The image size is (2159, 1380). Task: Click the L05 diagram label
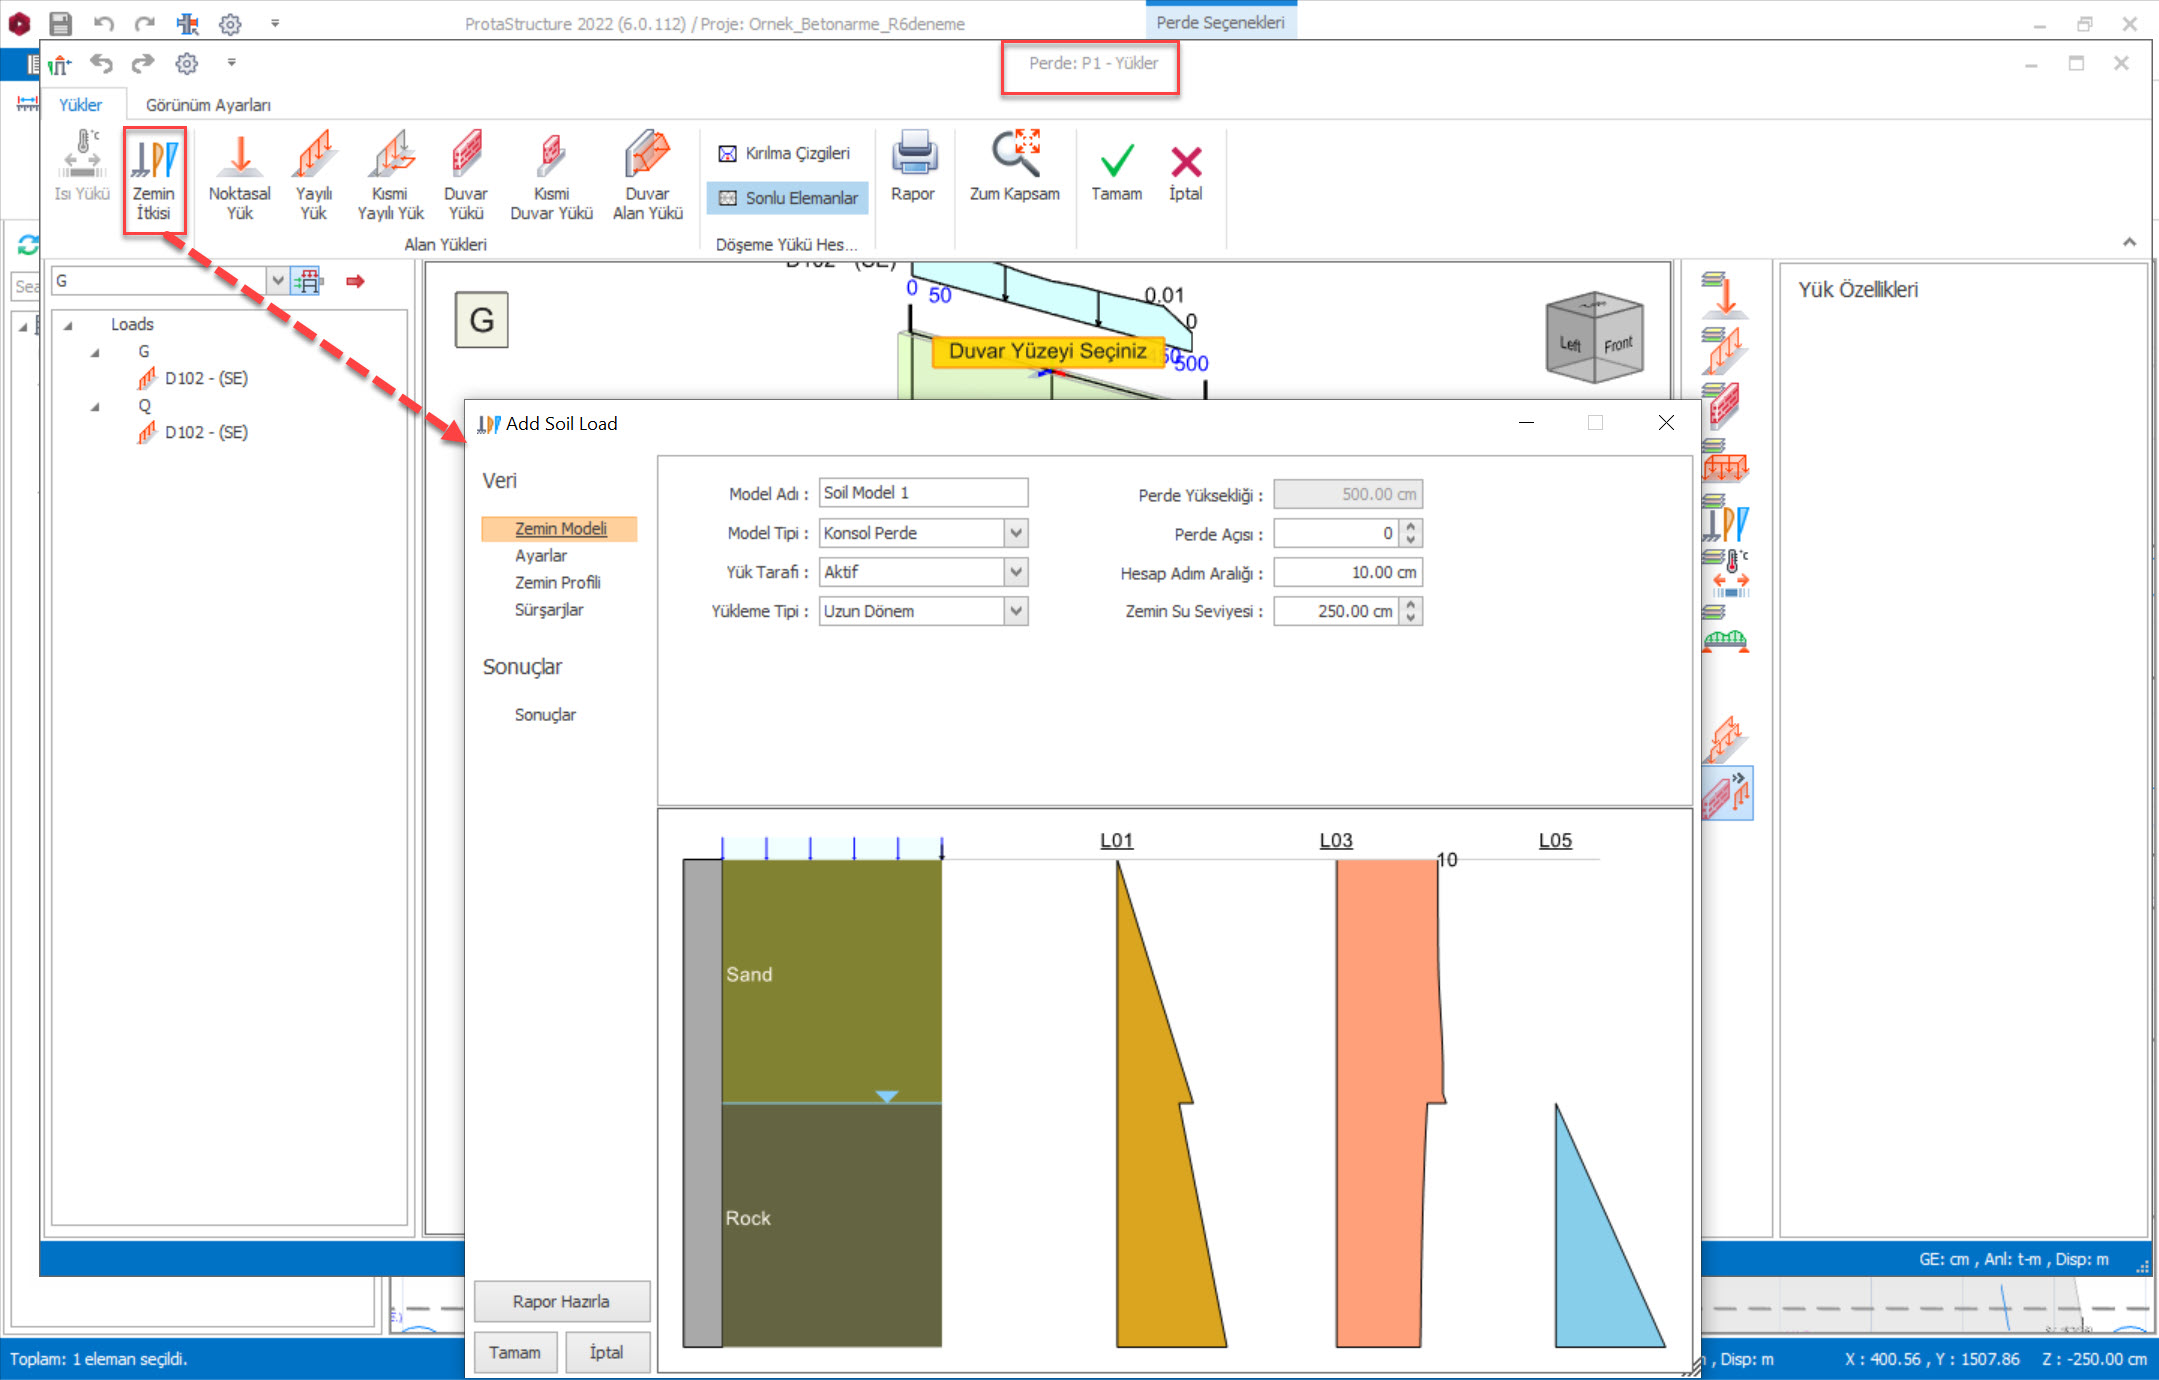tap(1555, 841)
